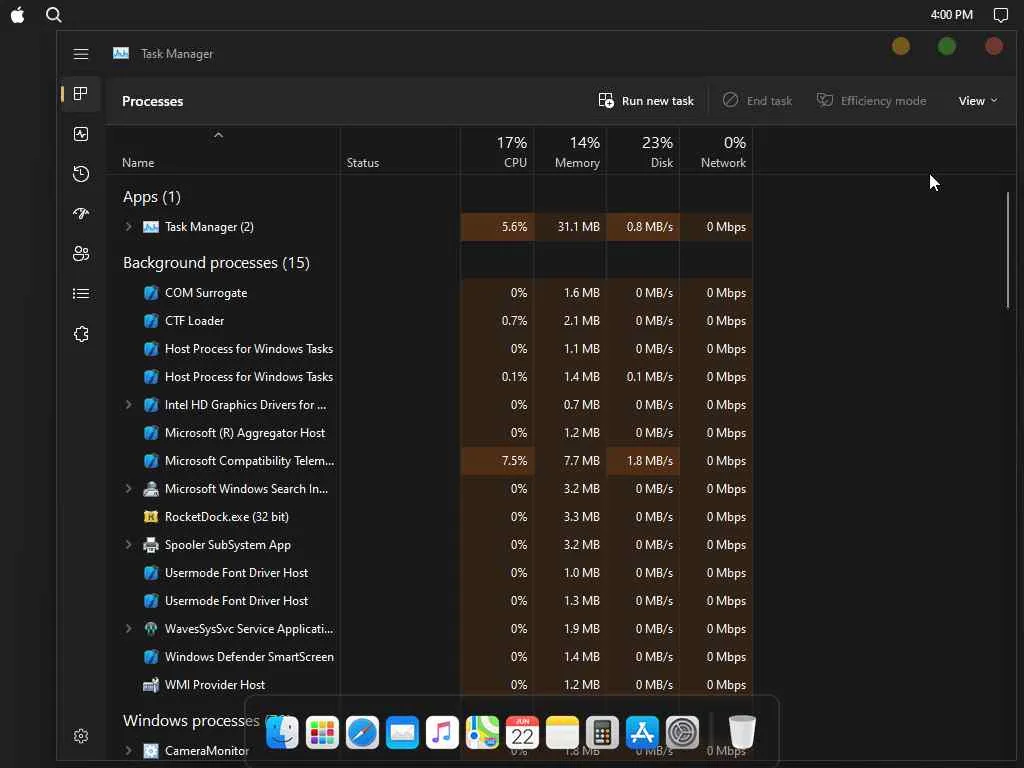Expand Microsoft Windows Search Indexer row
Viewport: 1024px width, 768px height.
pyautogui.click(x=129, y=488)
